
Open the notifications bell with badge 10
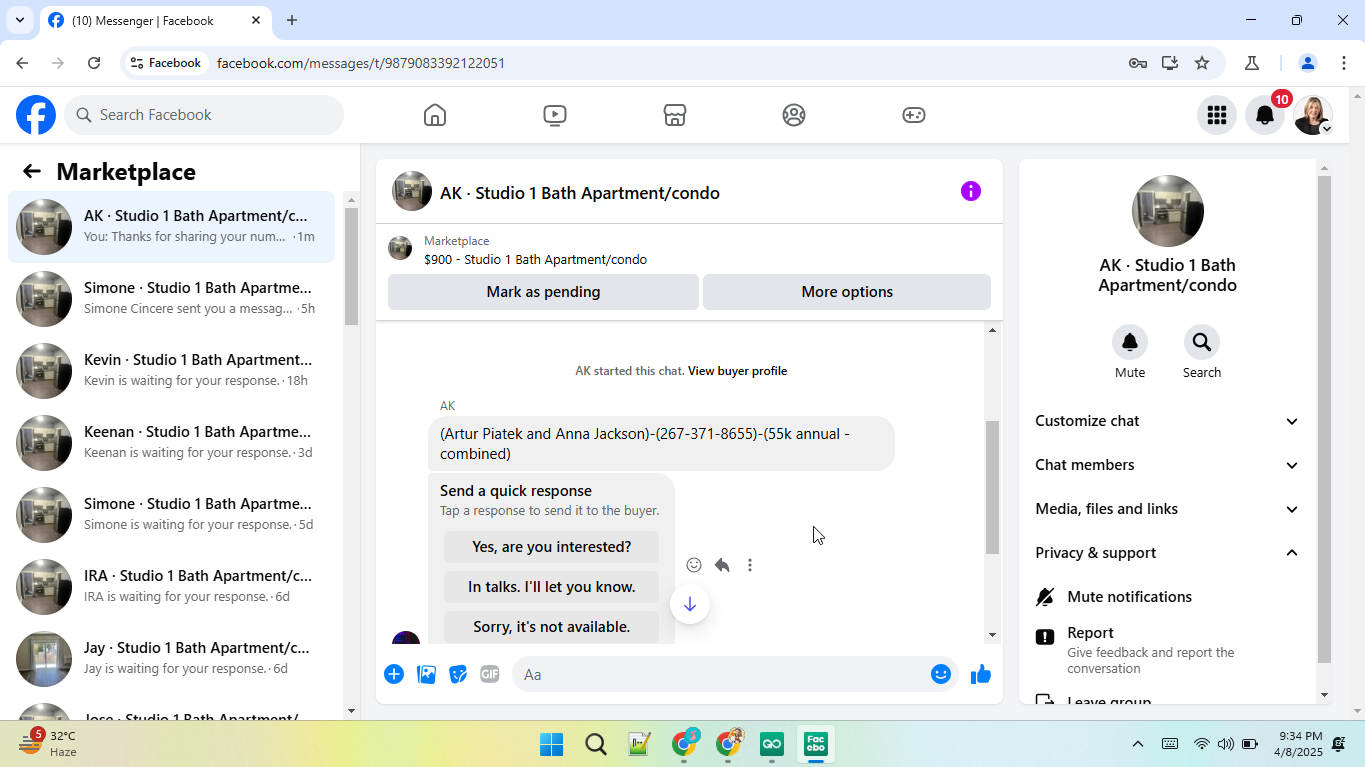coord(1265,115)
